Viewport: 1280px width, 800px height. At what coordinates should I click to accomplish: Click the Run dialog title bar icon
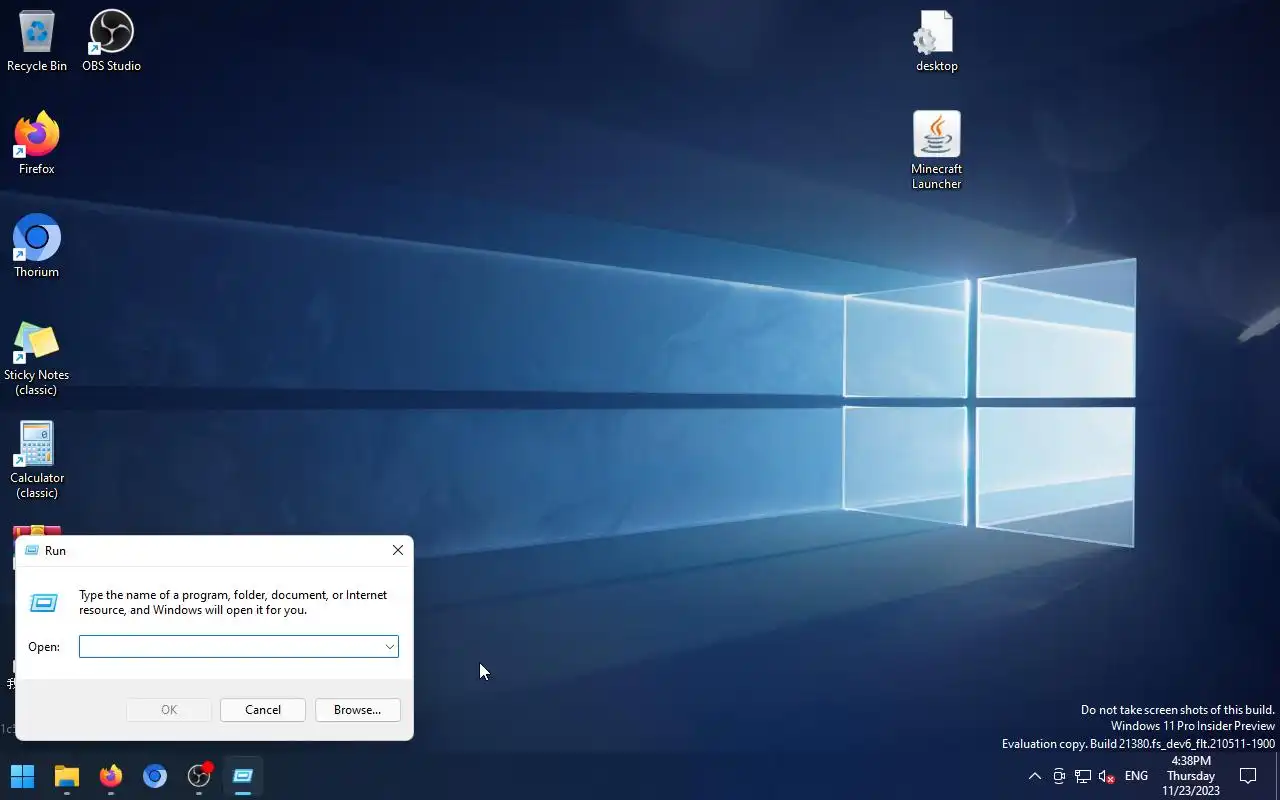tap(32, 551)
